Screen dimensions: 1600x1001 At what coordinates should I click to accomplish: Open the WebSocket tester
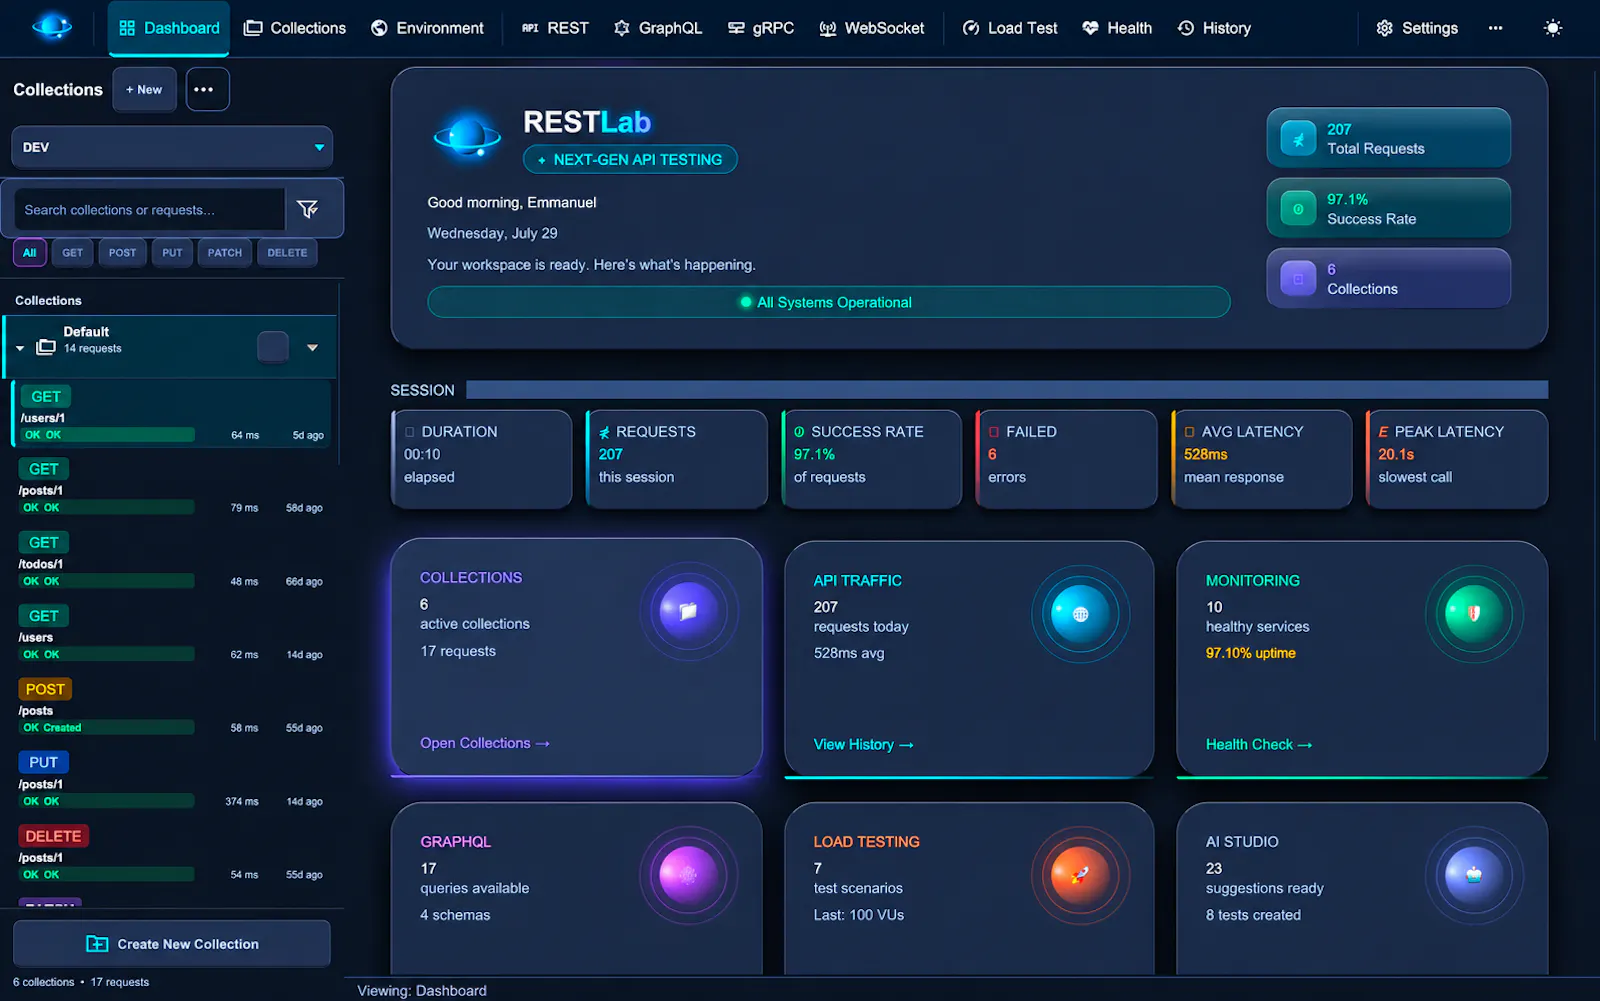871,28
